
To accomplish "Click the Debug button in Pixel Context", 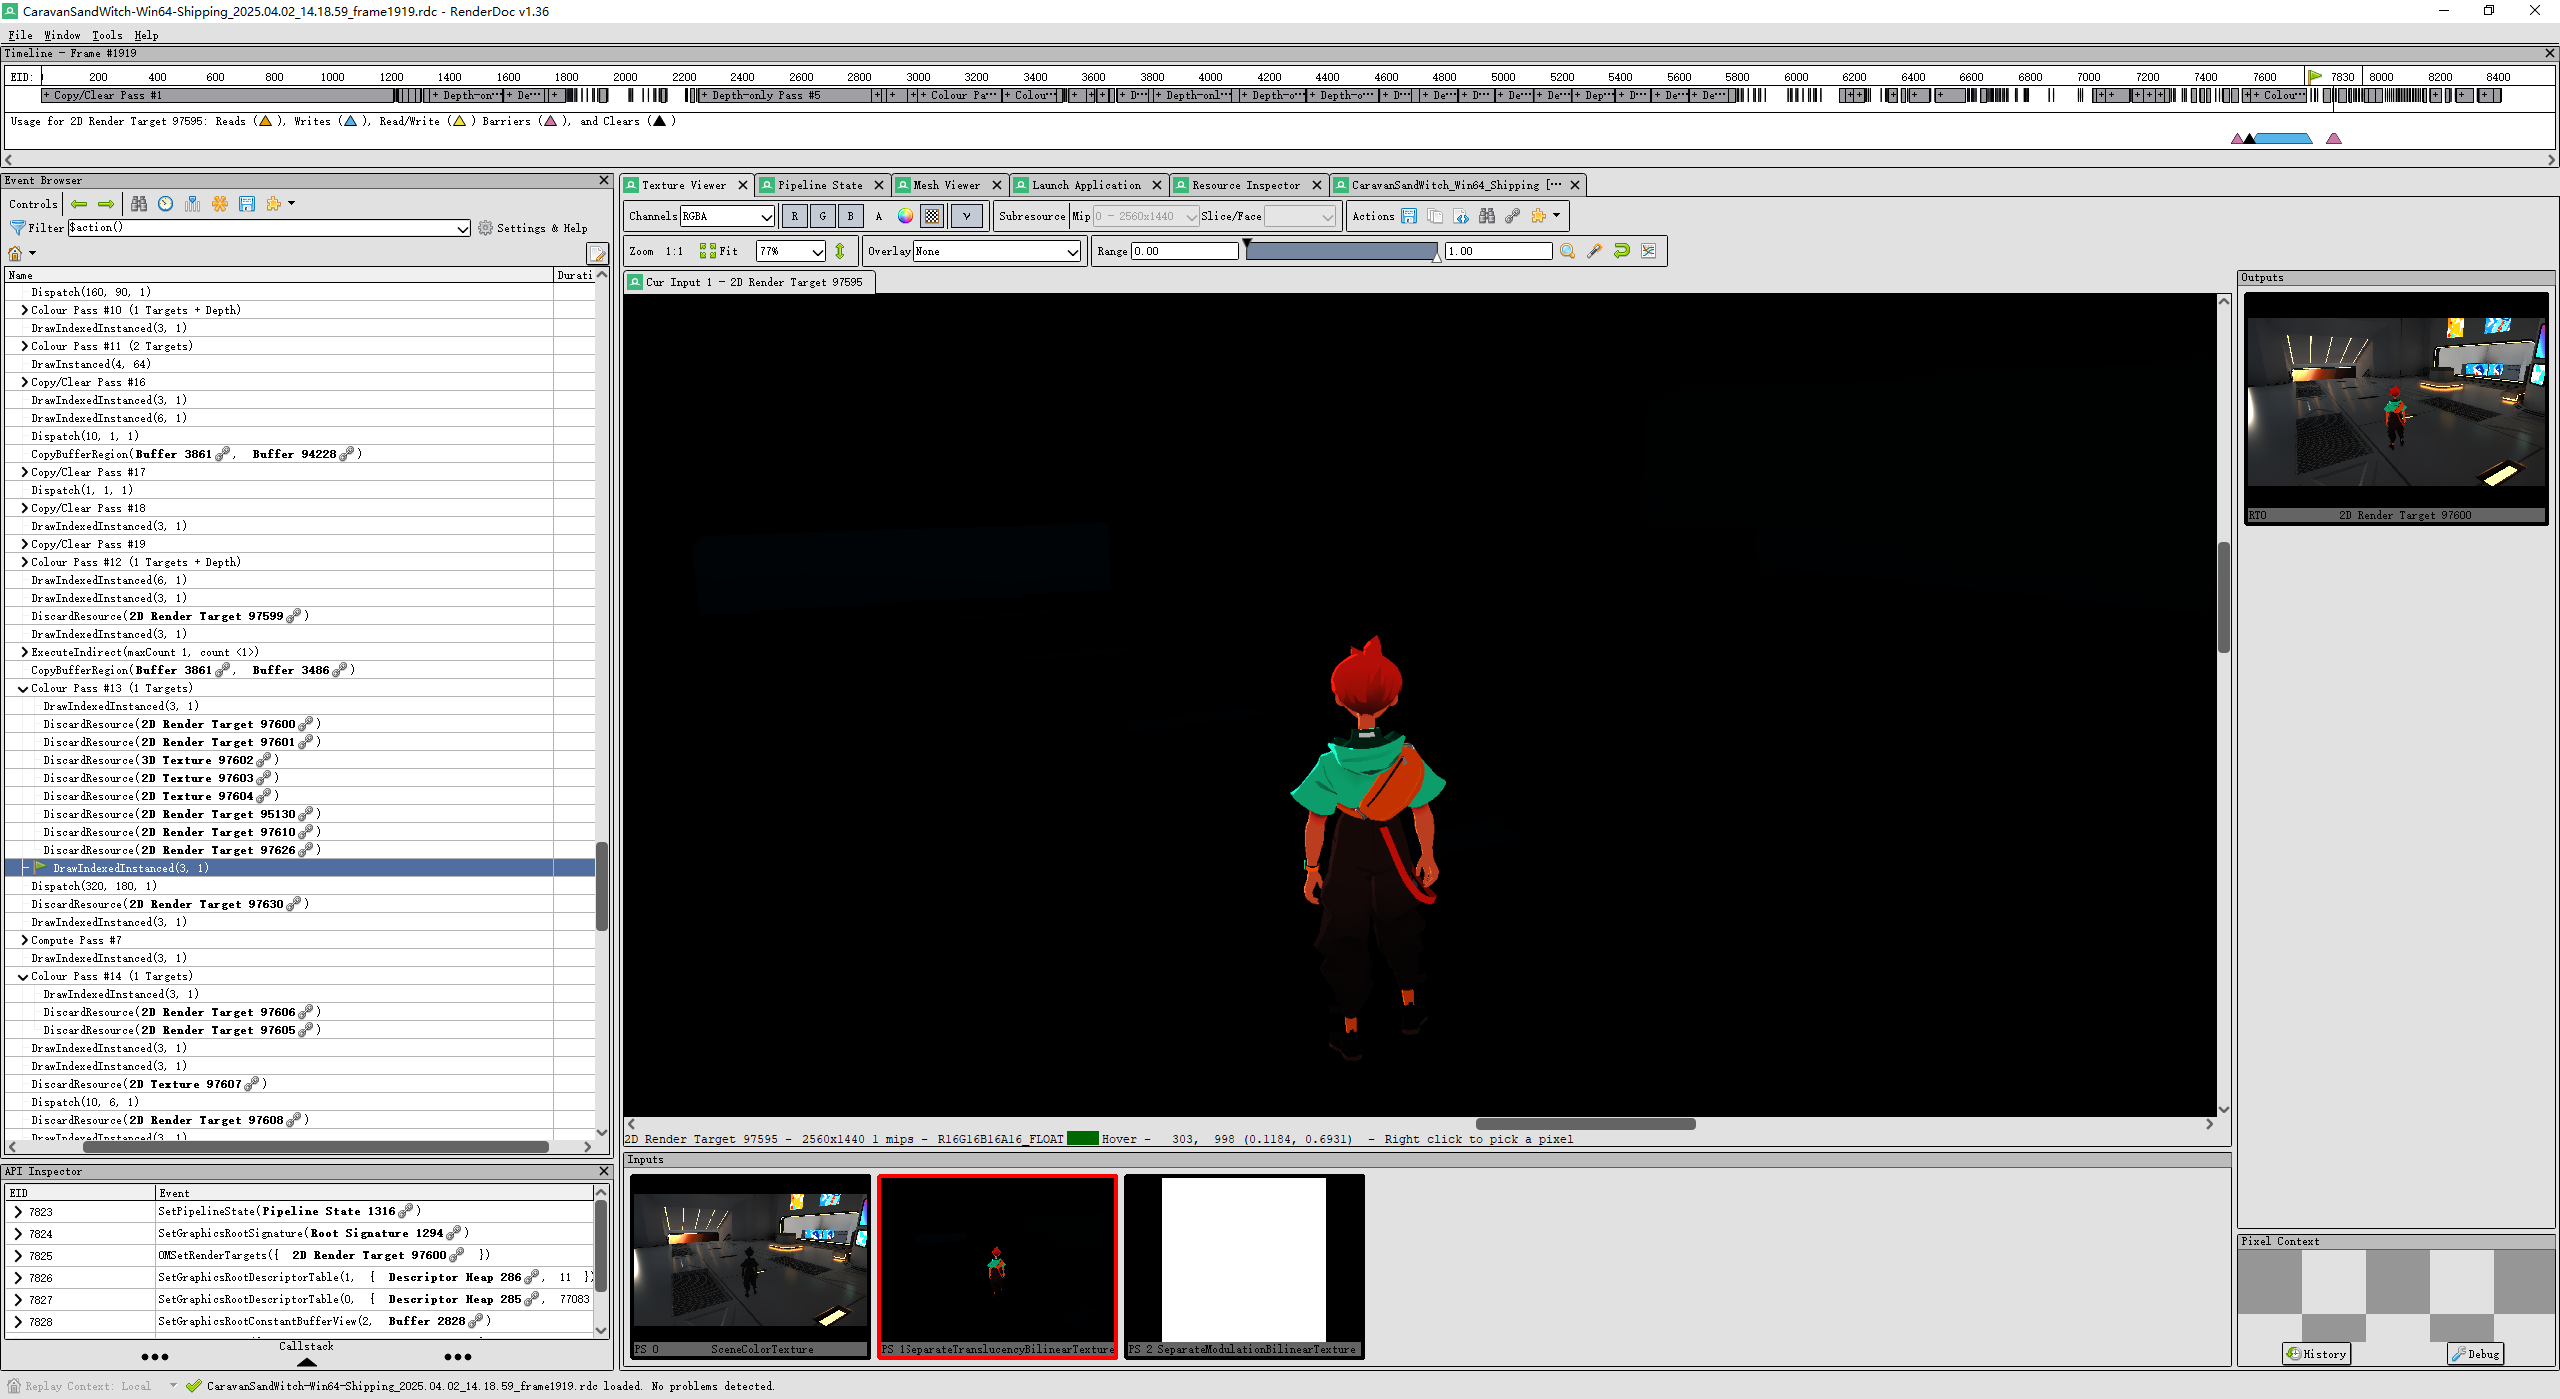I will [2475, 1354].
